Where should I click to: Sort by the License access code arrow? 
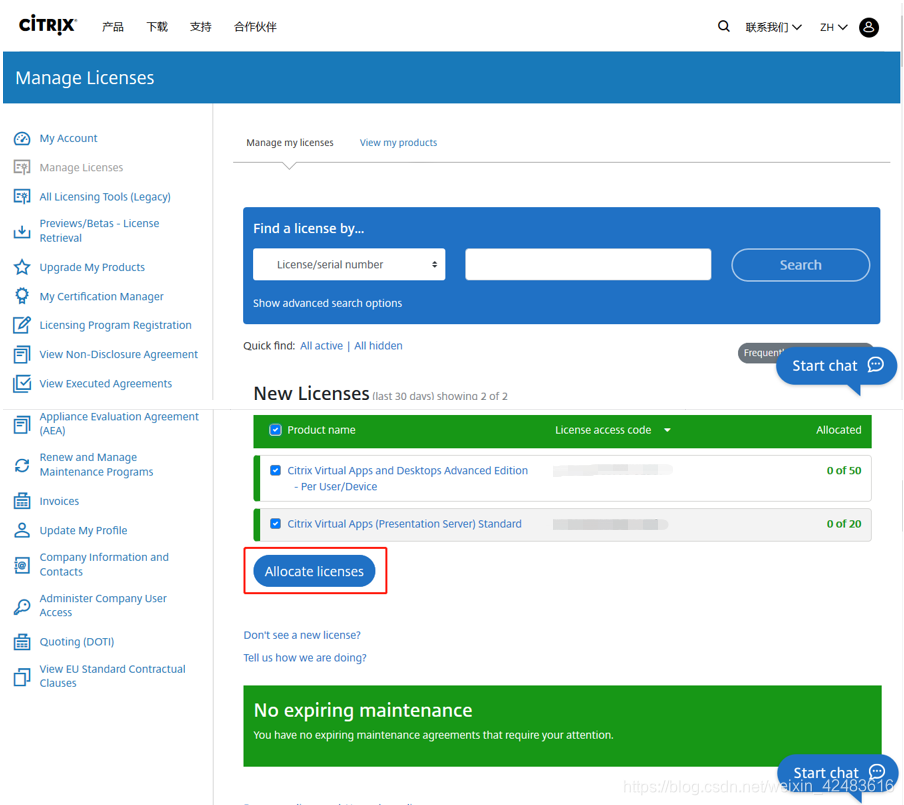click(x=667, y=430)
